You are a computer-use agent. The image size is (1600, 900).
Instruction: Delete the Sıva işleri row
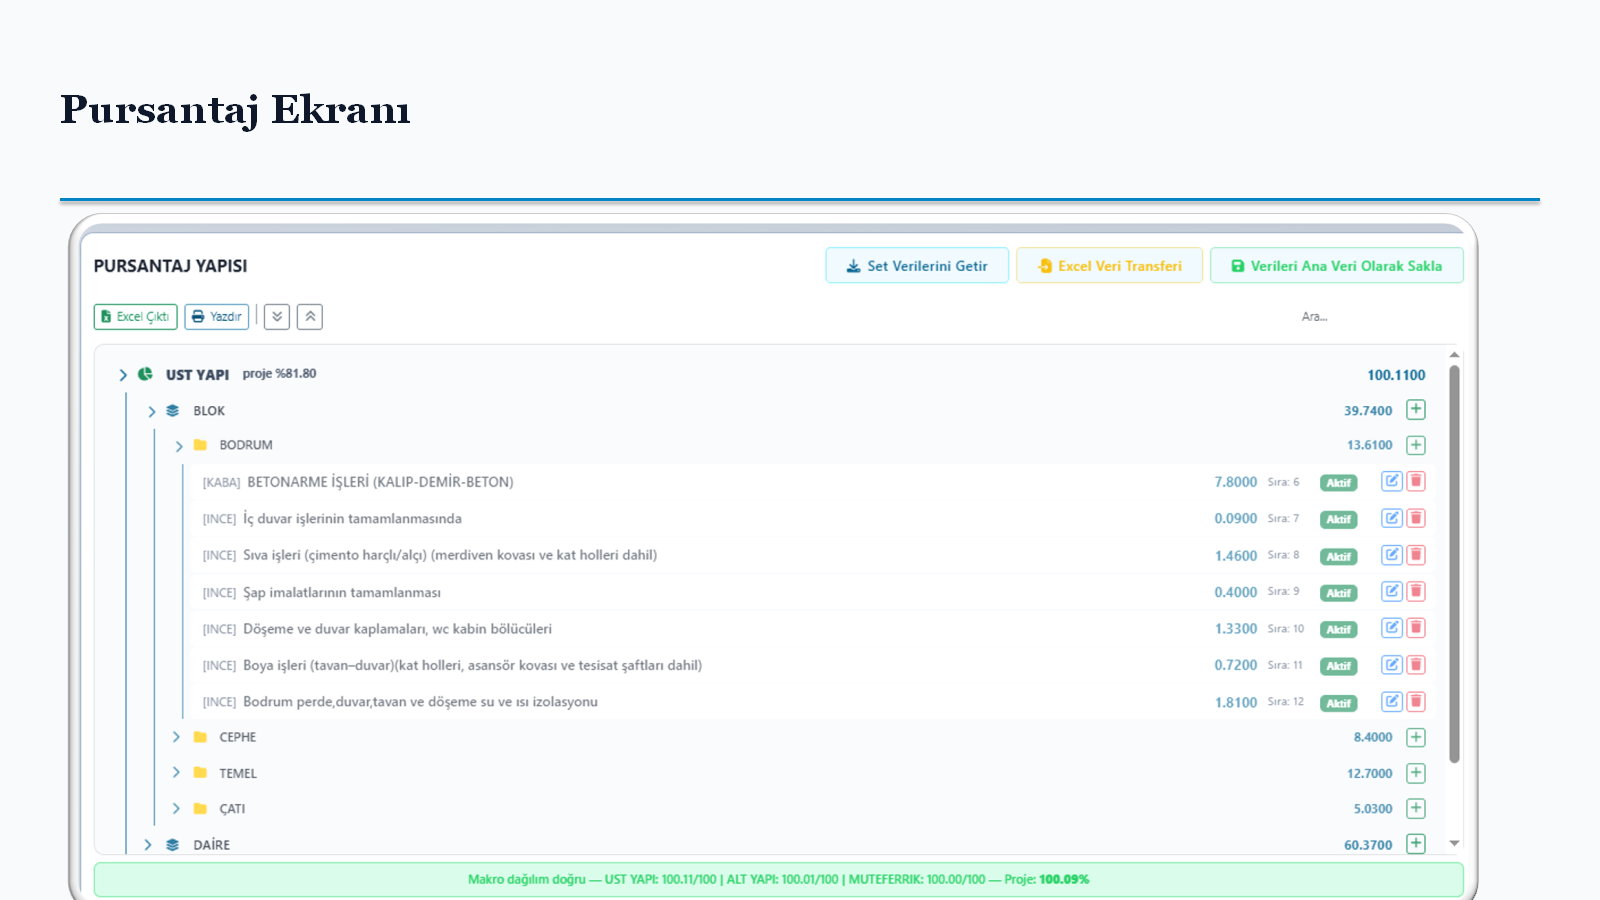click(1416, 555)
